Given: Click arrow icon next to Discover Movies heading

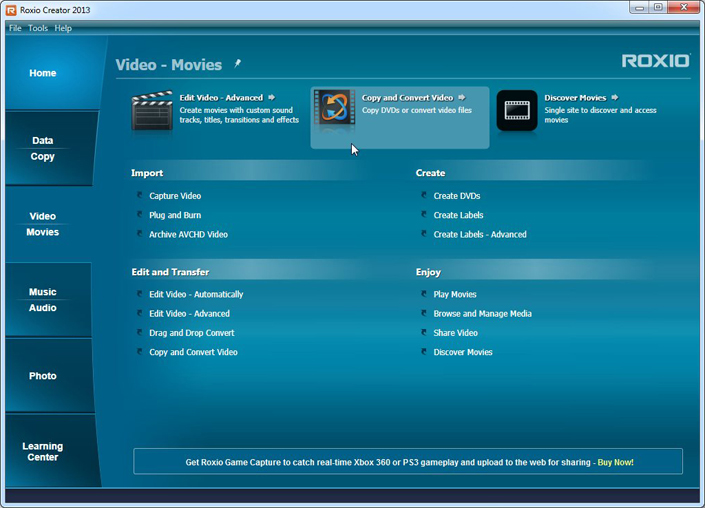Looking at the screenshot, I should point(615,97).
